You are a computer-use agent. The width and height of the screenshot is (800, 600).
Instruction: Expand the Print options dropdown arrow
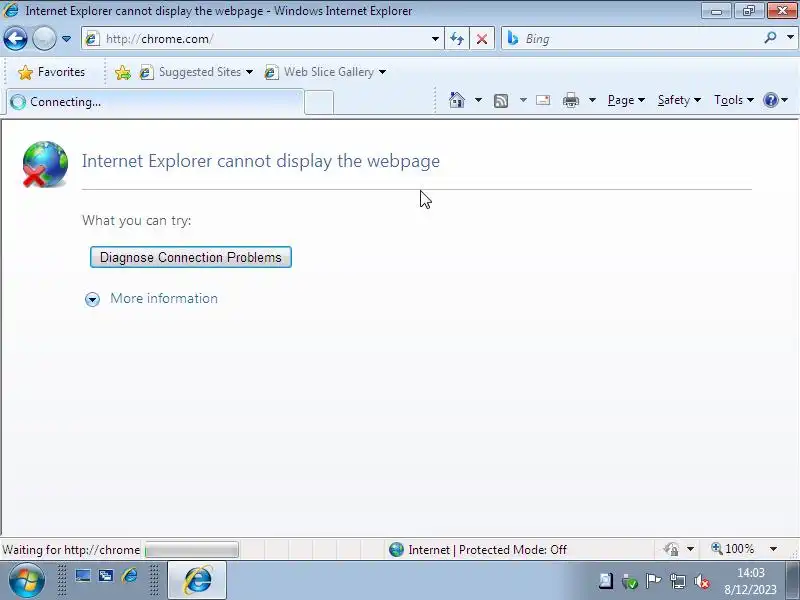click(592, 100)
